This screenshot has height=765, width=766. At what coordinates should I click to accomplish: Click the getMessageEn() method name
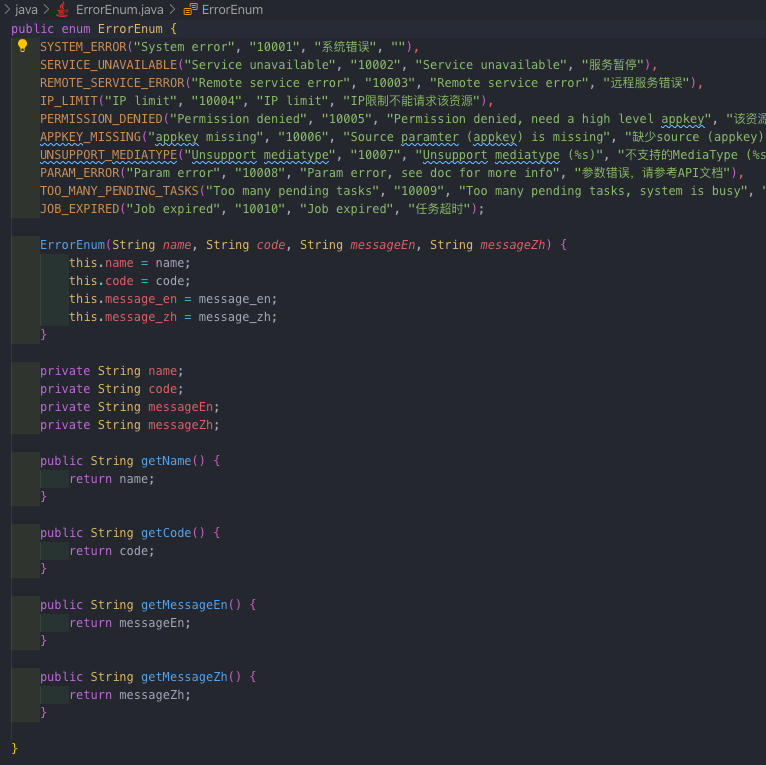click(184, 605)
